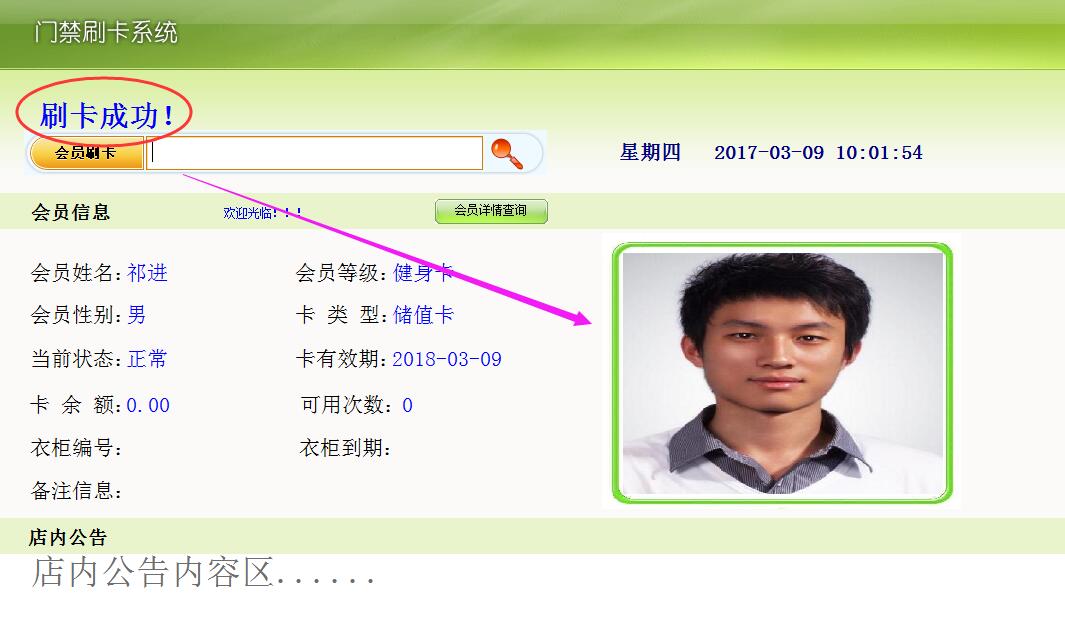Click the date and time display

tap(818, 153)
